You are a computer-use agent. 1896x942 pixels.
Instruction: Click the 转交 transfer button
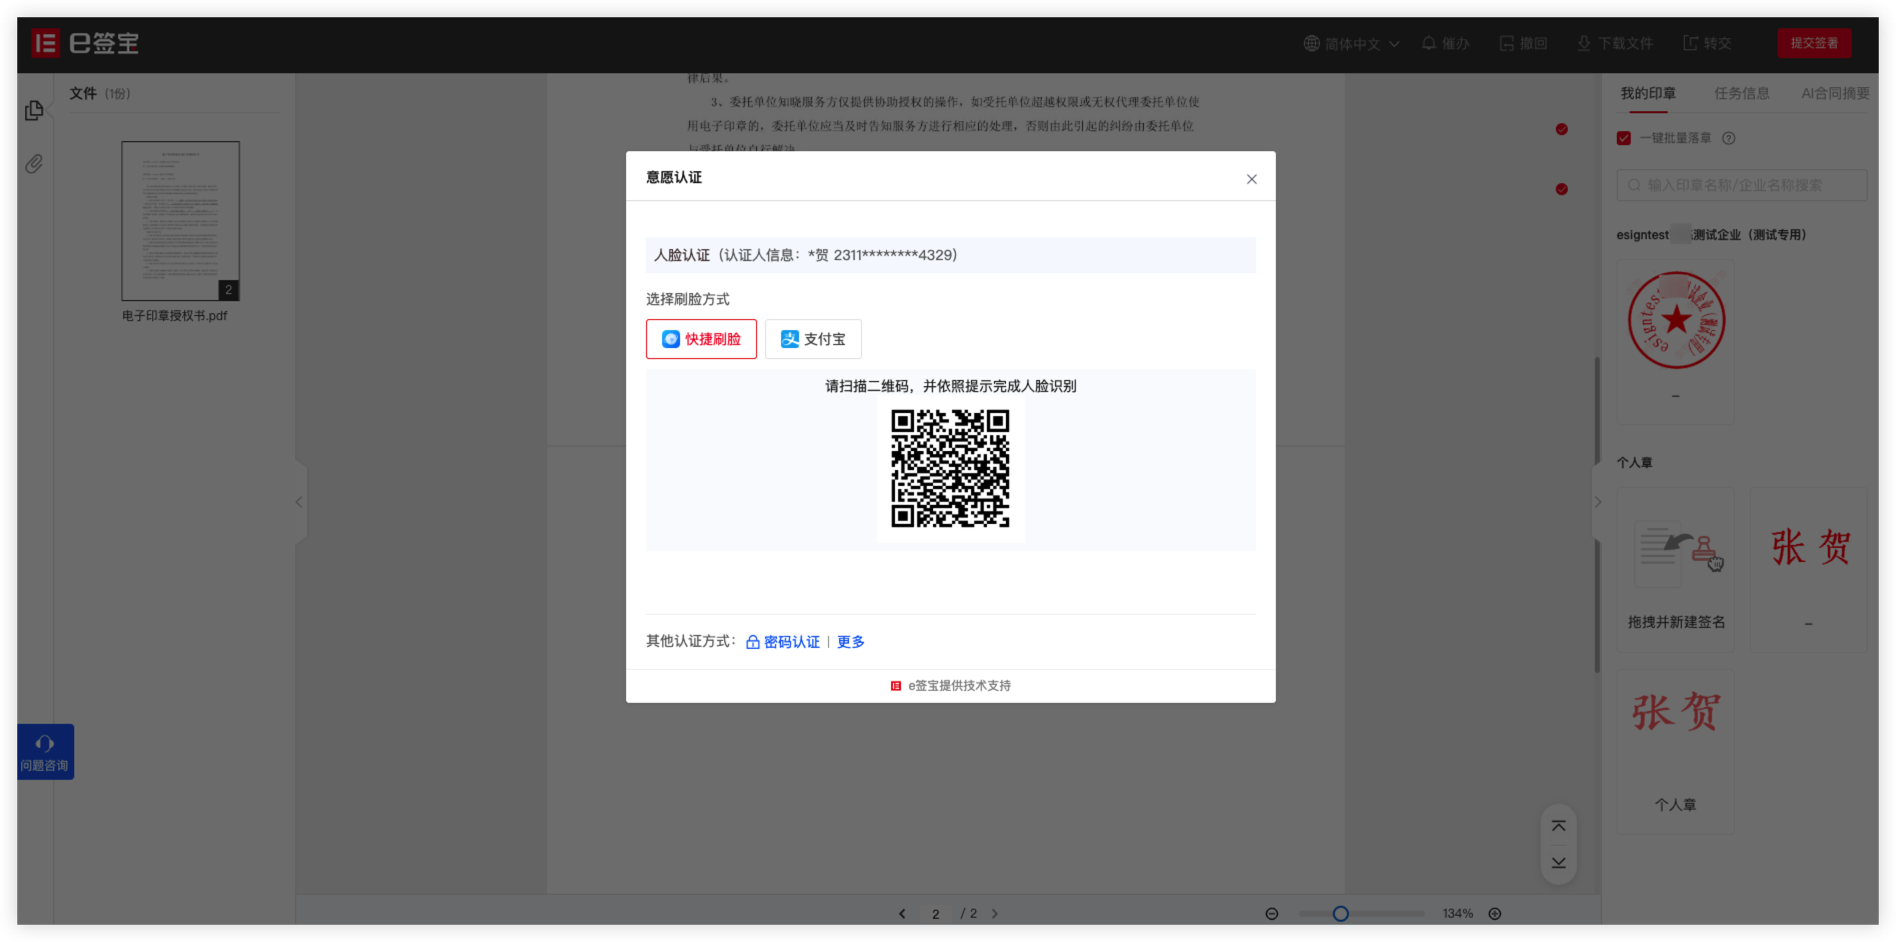click(x=1708, y=44)
